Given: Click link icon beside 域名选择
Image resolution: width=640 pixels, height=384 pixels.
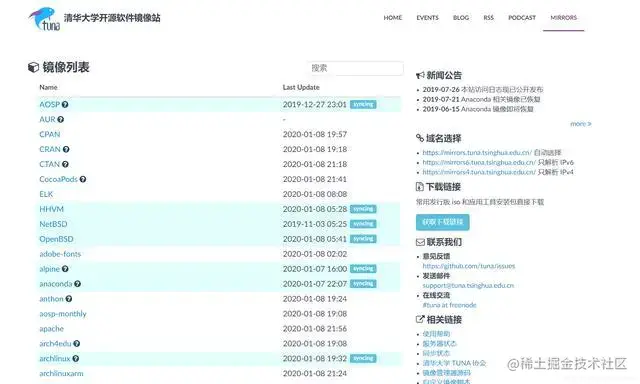Looking at the screenshot, I should (x=420, y=138).
